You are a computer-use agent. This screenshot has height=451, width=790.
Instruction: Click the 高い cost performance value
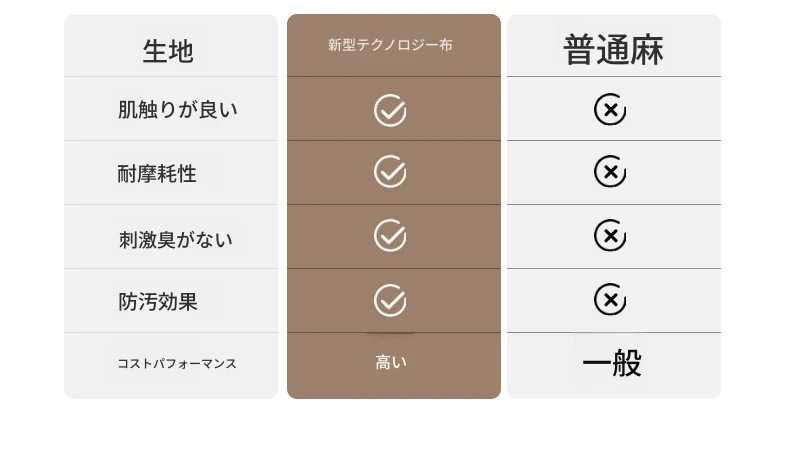pyautogui.click(x=390, y=362)
